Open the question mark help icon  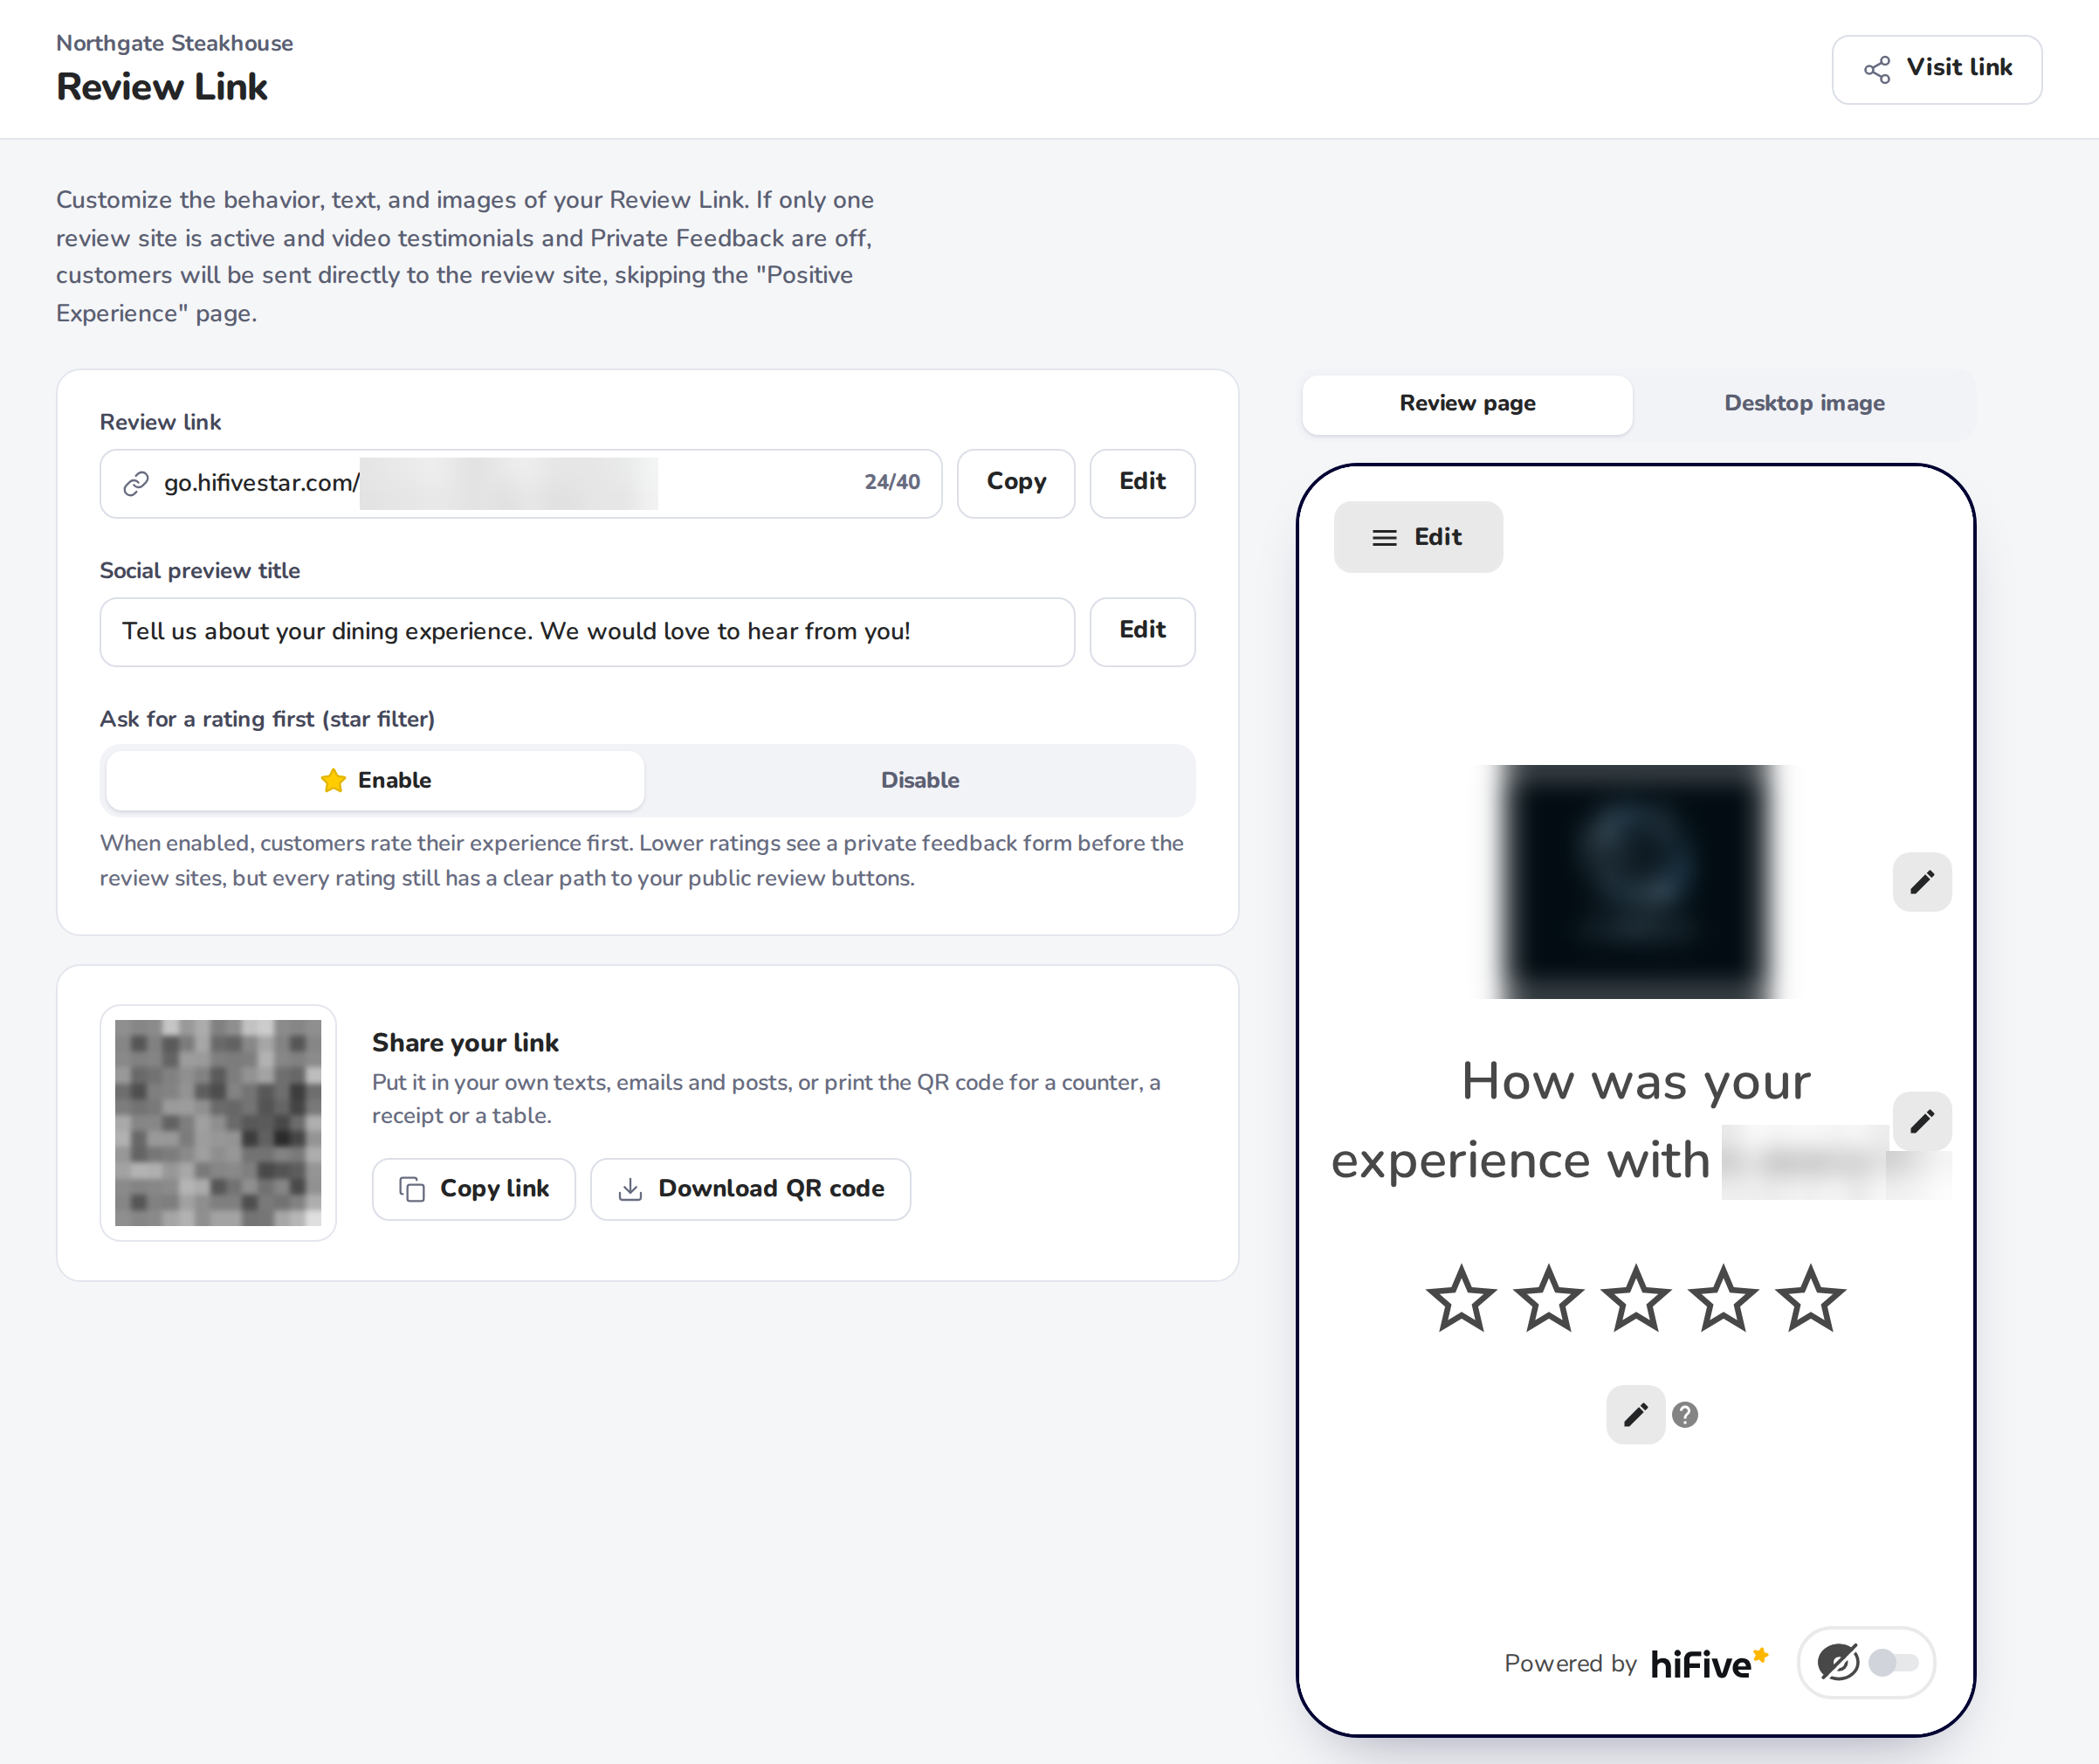(1685, 1414)
